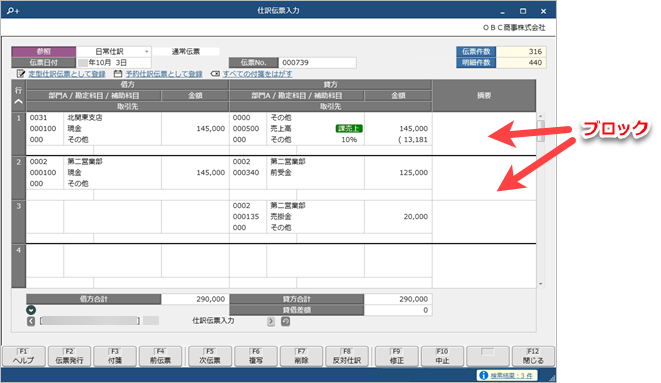661x383 pixels.
Task: Click the 借方 column header
Action: coord(128,85)
